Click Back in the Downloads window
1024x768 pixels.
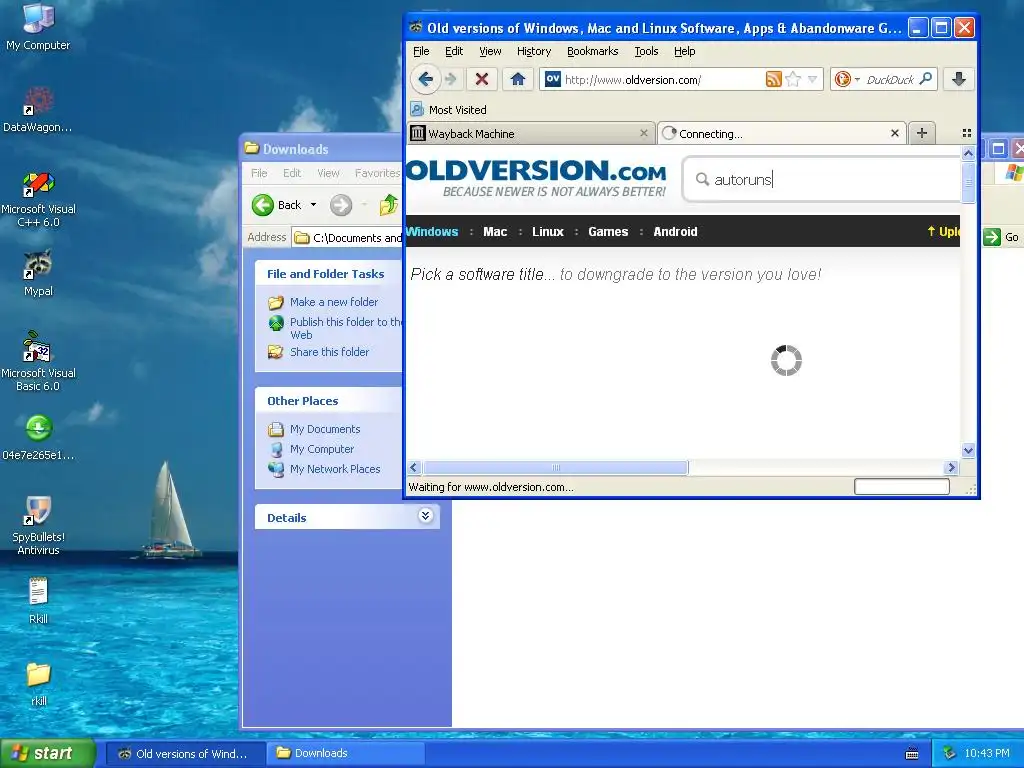pyautogui.click(x=277, y=205)
